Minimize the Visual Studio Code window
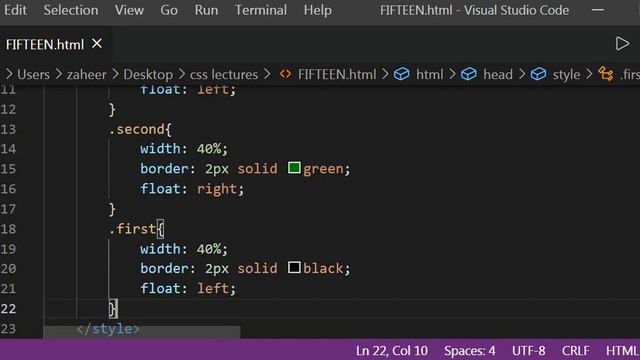 coord(598,10)
